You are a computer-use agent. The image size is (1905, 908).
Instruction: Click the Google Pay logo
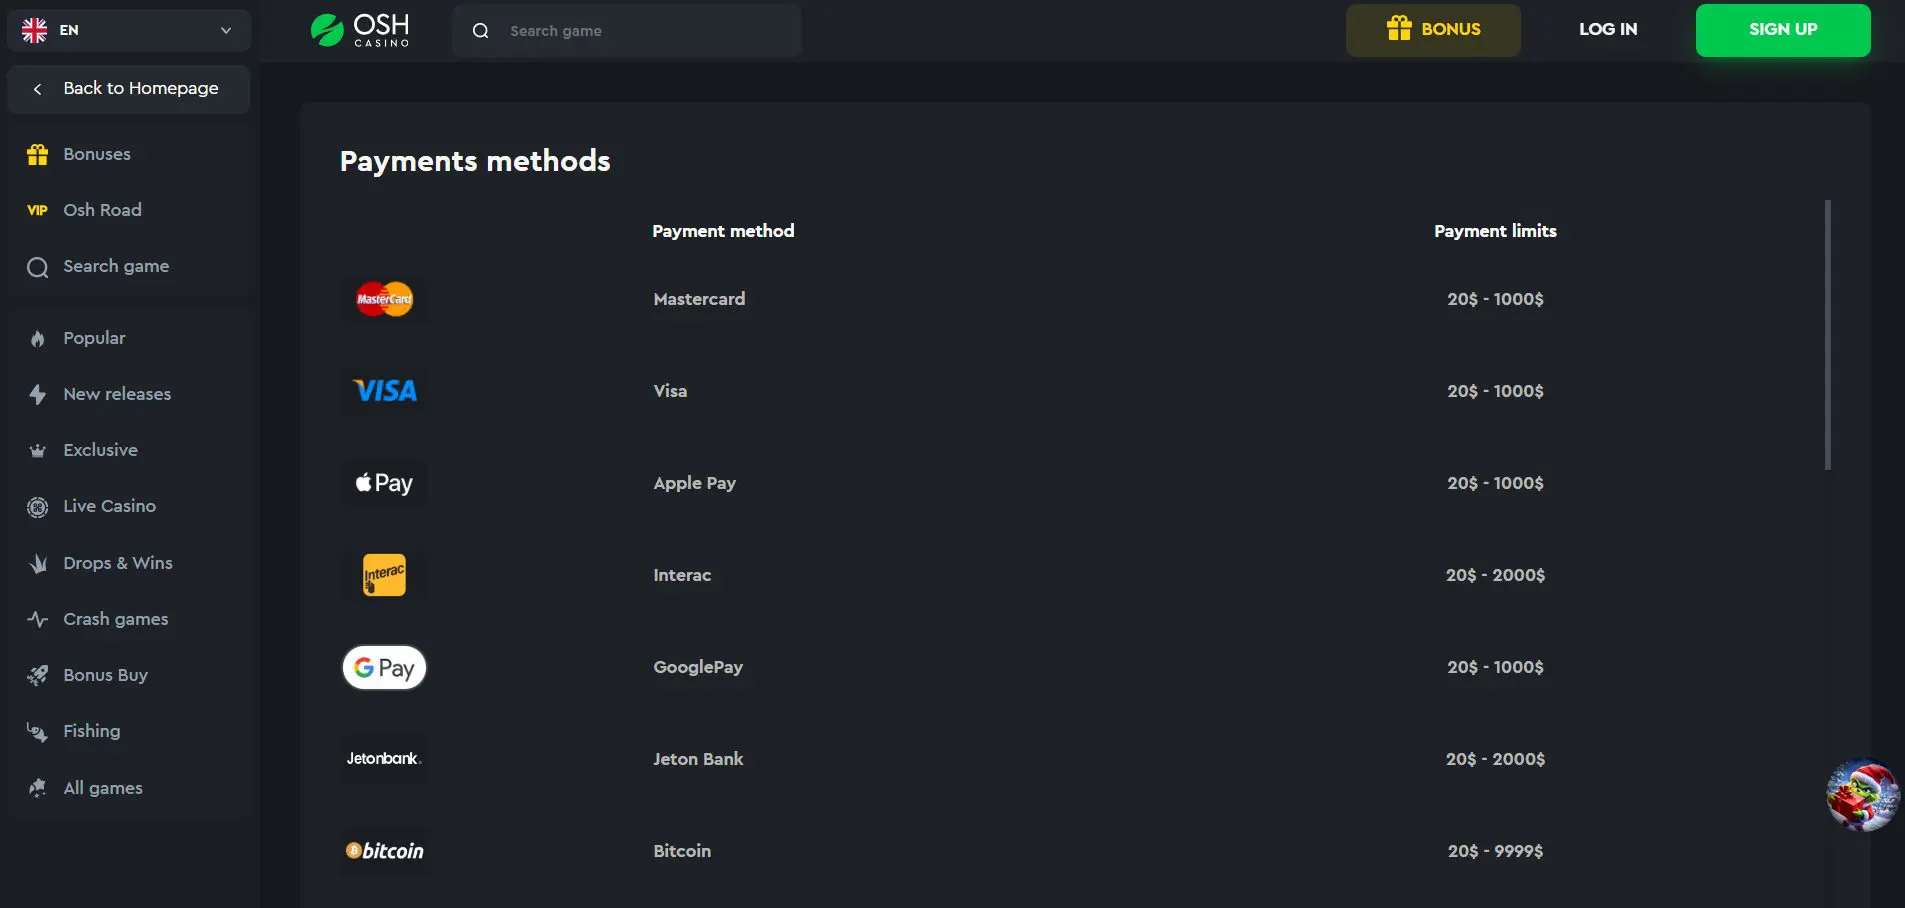(x=385, y=667)
